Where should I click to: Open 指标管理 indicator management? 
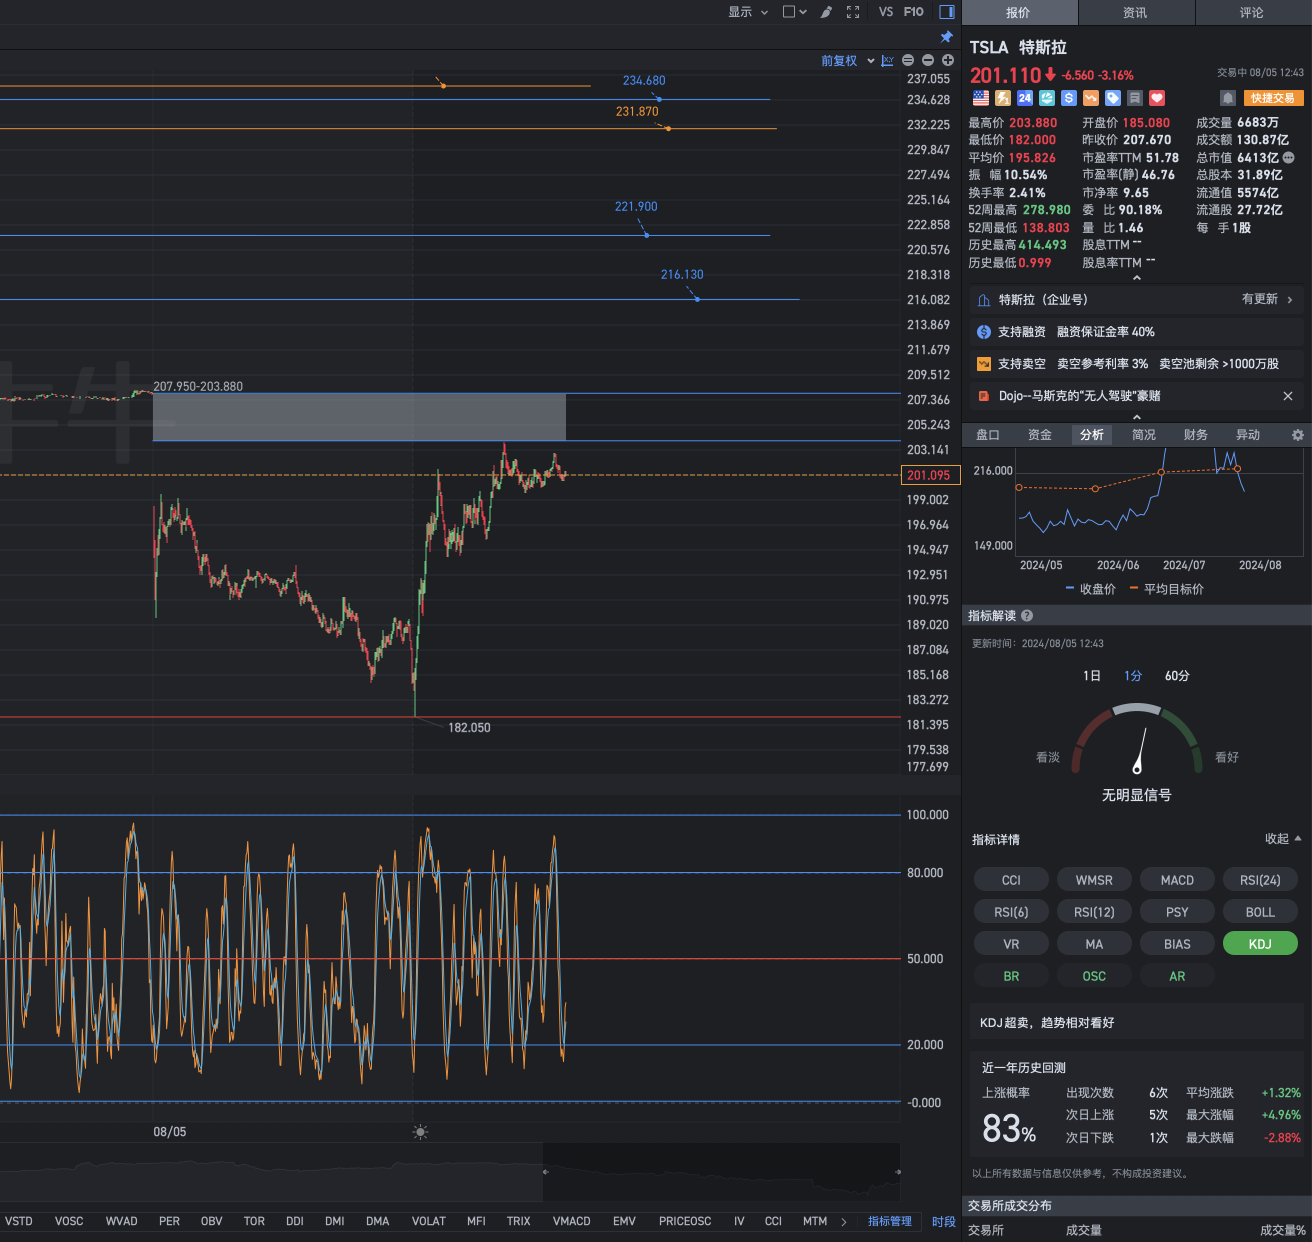tap(890, 1222)
